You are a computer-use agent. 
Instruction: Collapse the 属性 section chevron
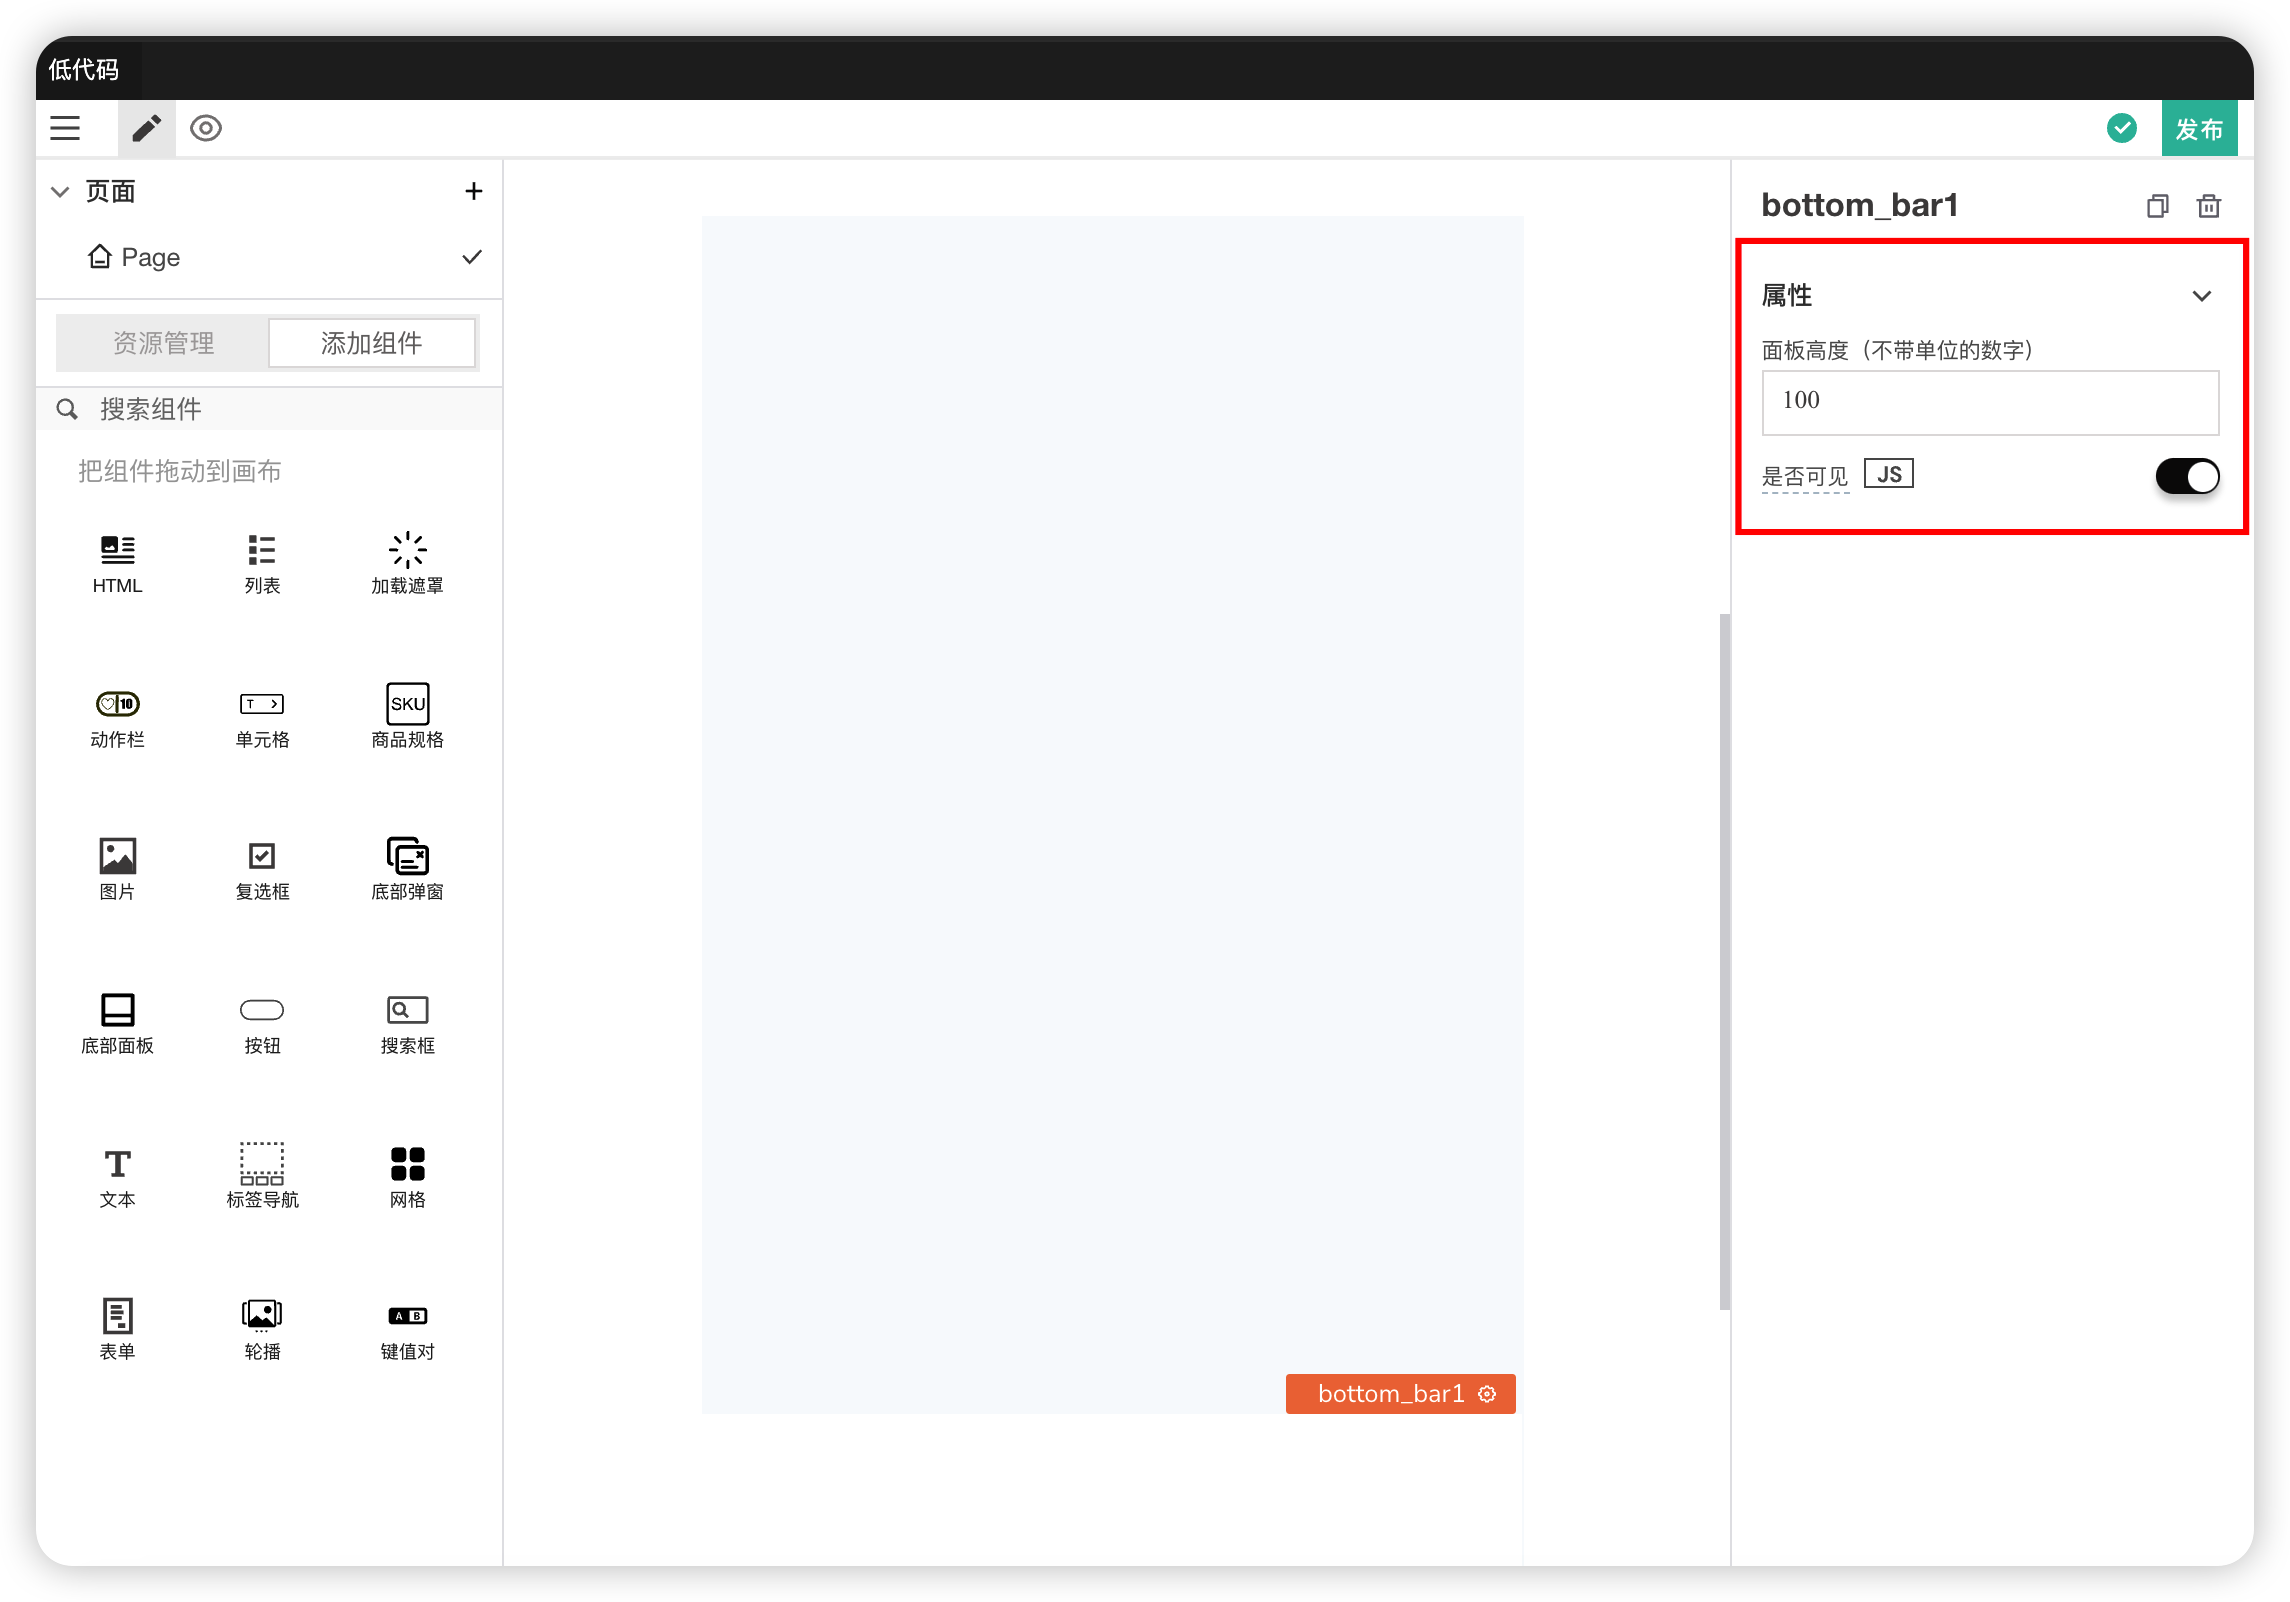[x=2201, y=296]
